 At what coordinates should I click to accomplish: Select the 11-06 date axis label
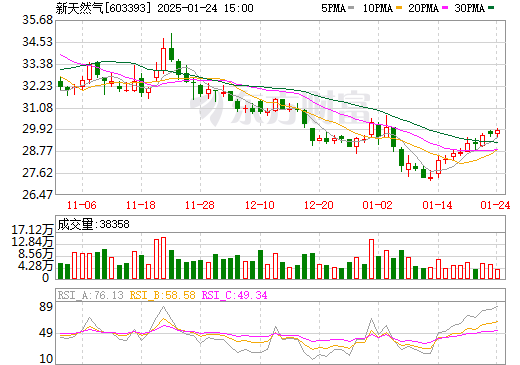(82, 205)
